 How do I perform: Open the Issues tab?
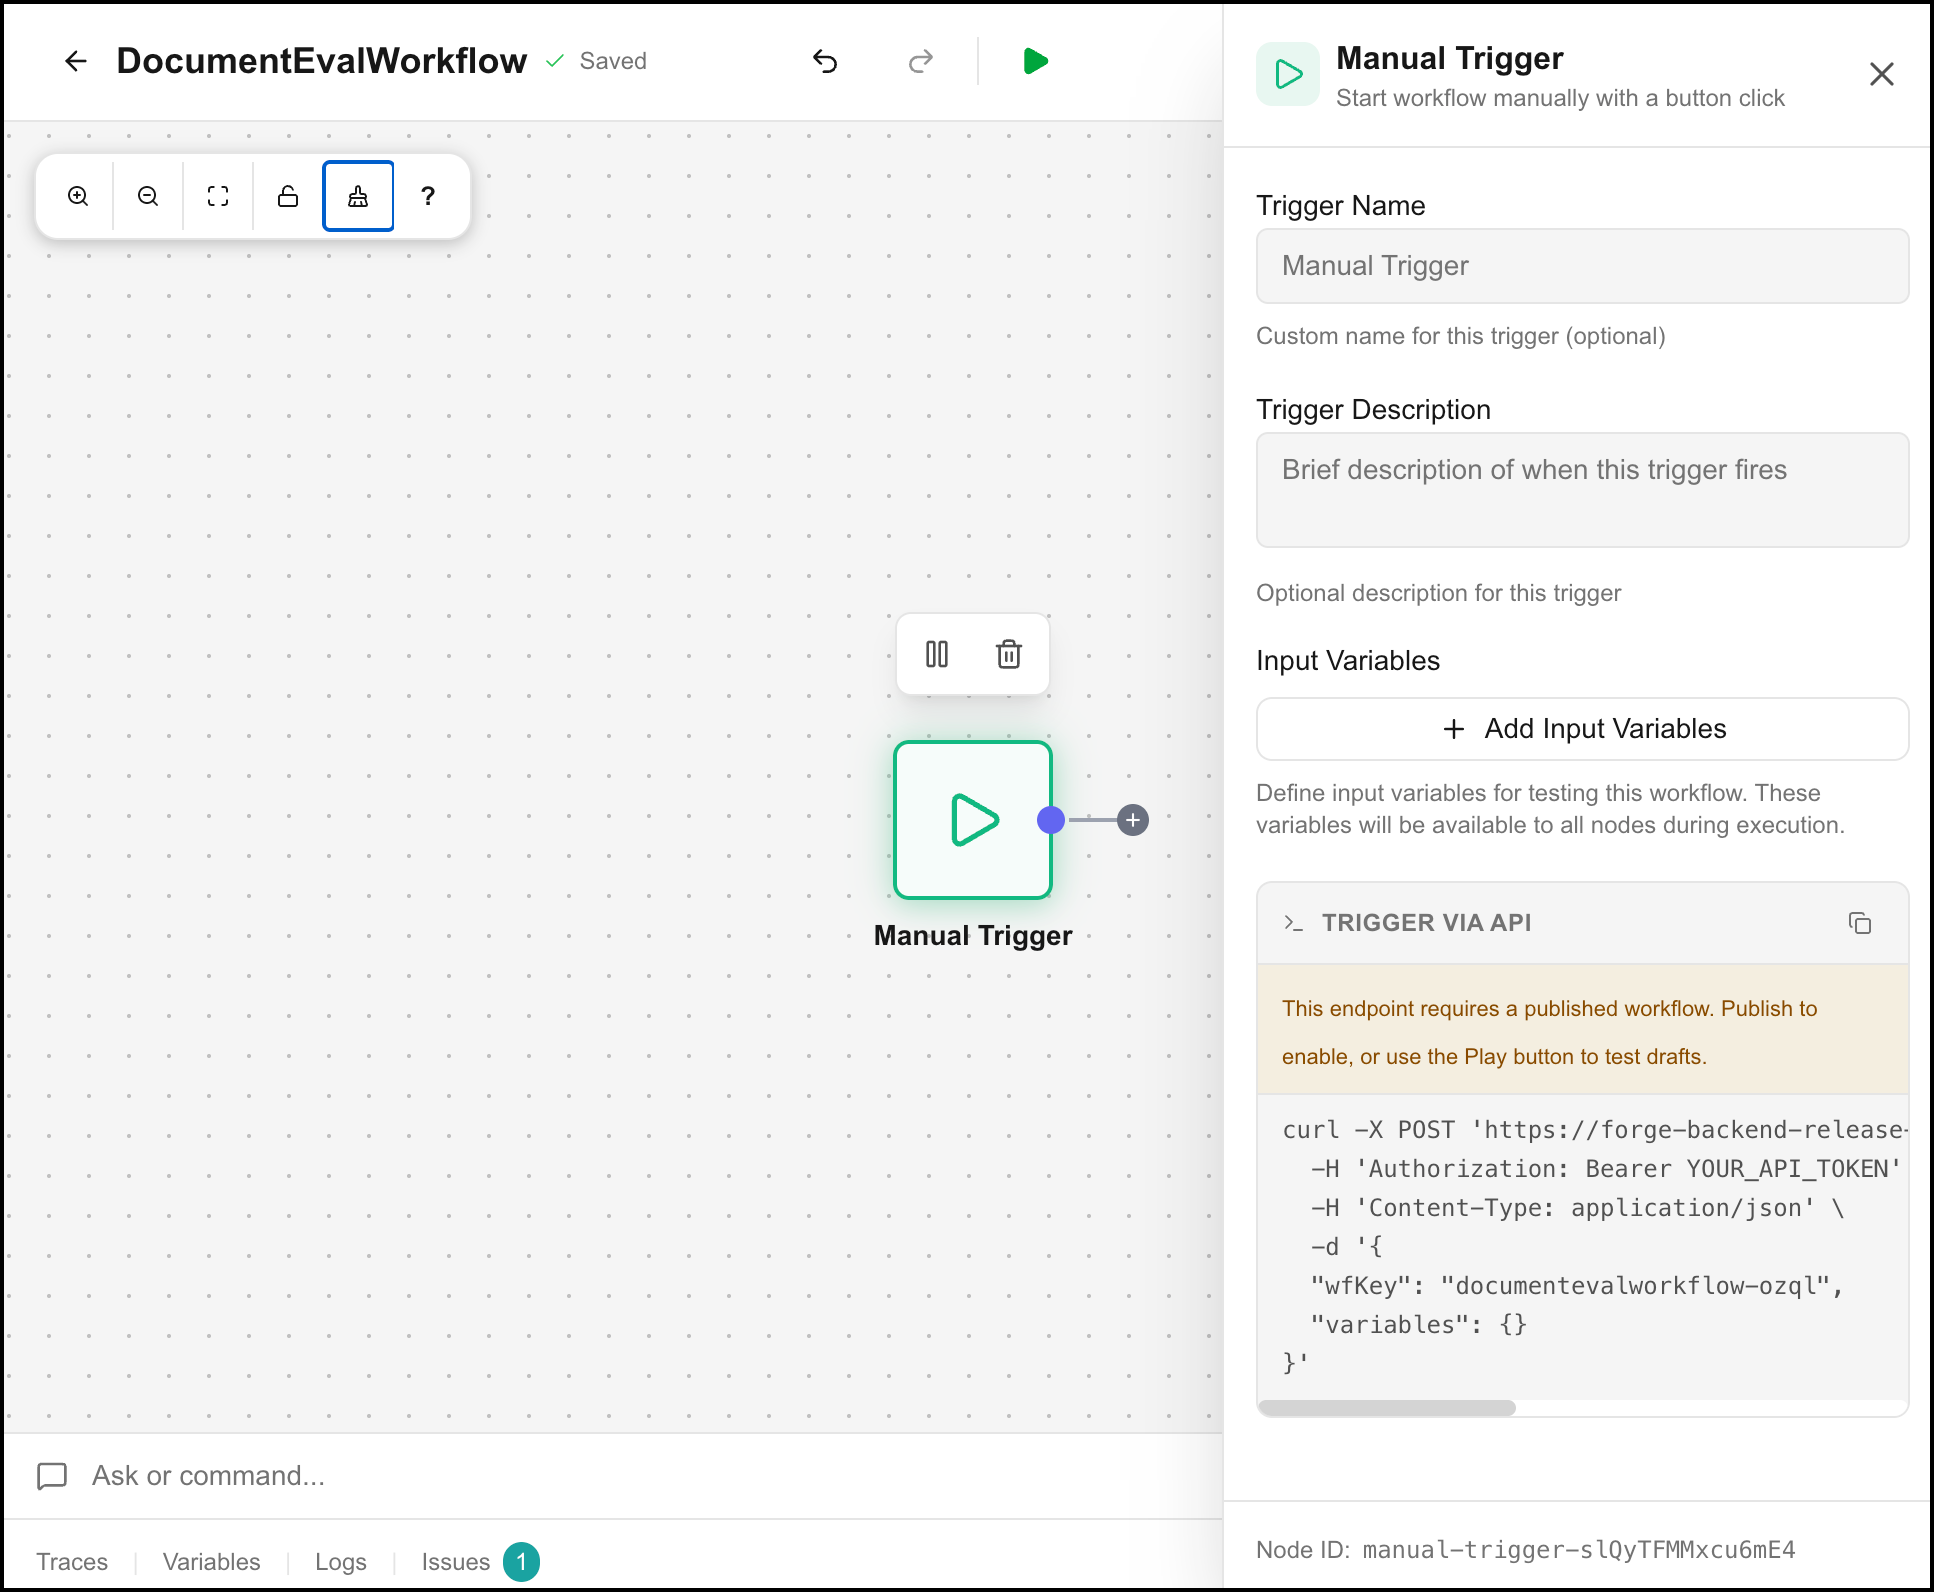click(455, 1562)
